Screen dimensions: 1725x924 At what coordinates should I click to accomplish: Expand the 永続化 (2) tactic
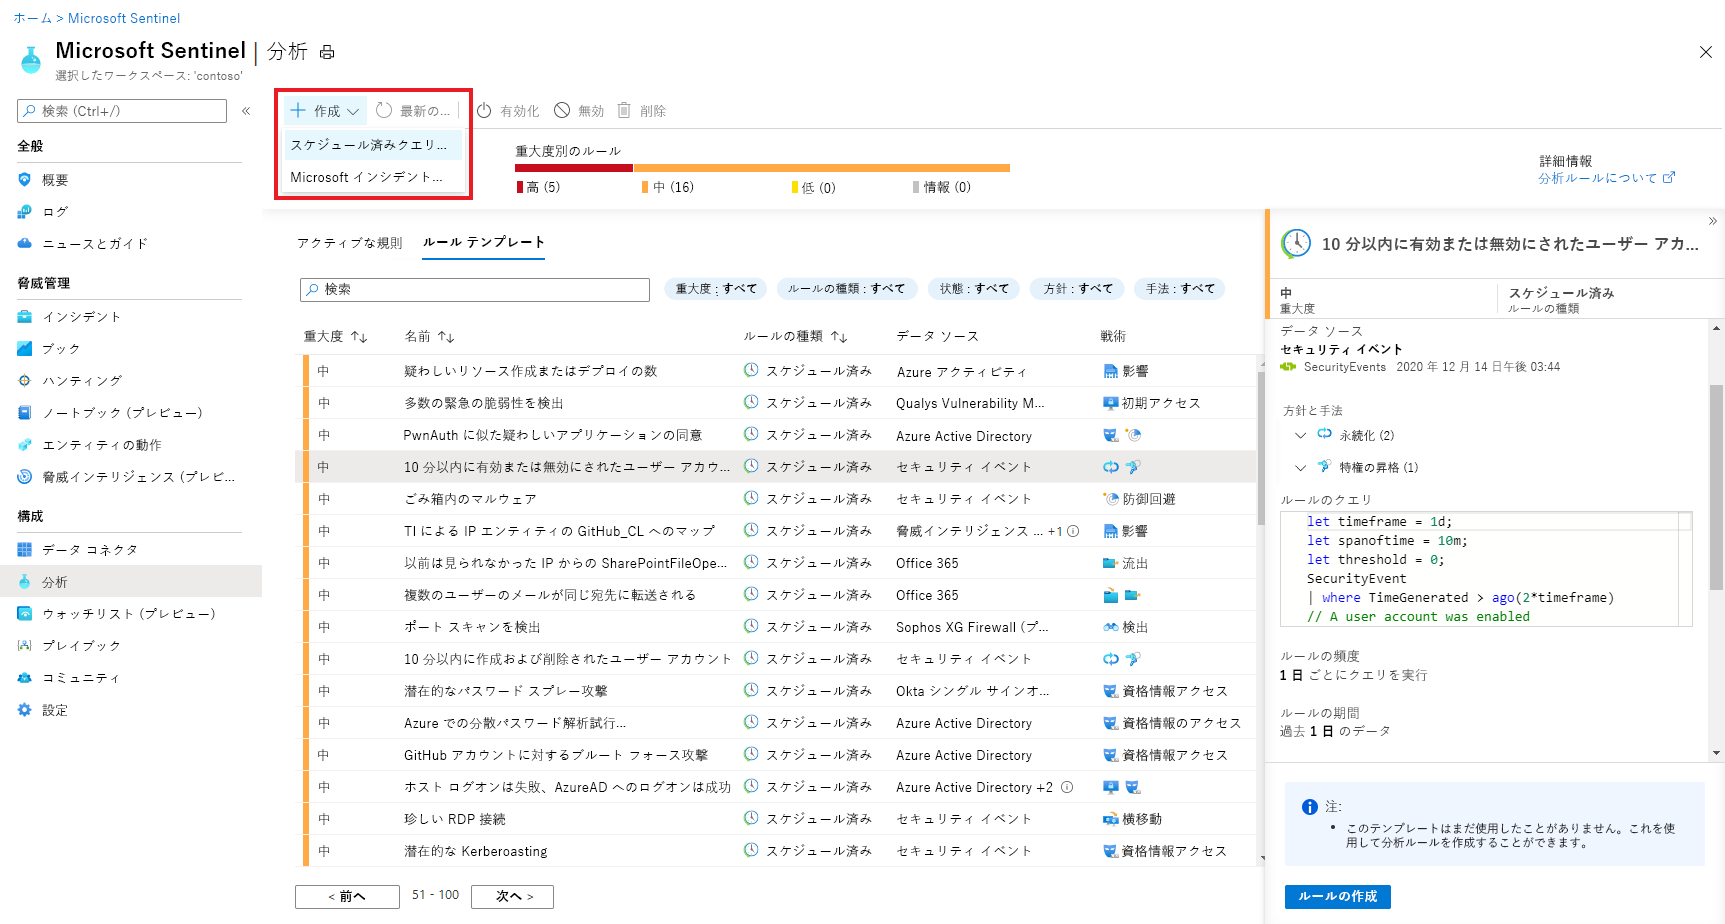pyautogui.click(x=1300, y=435)
